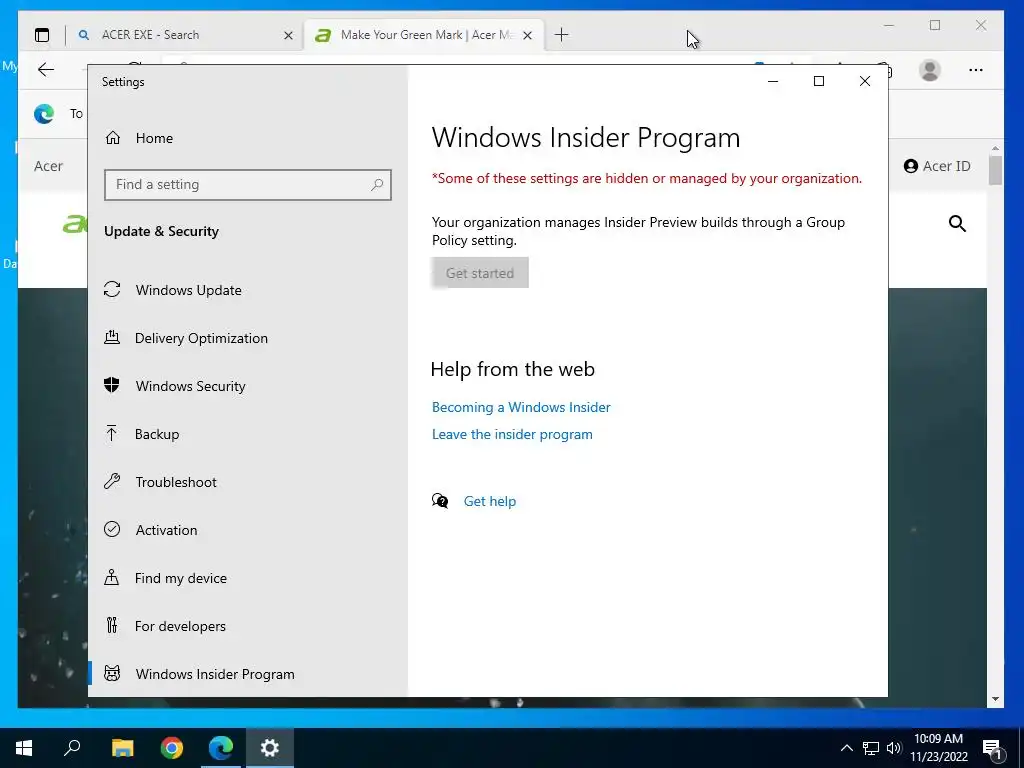Click the Acer link on webpage

[48, 166]
